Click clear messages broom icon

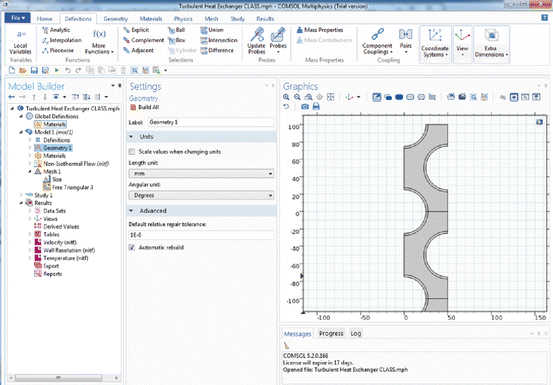tap(286, 346)
